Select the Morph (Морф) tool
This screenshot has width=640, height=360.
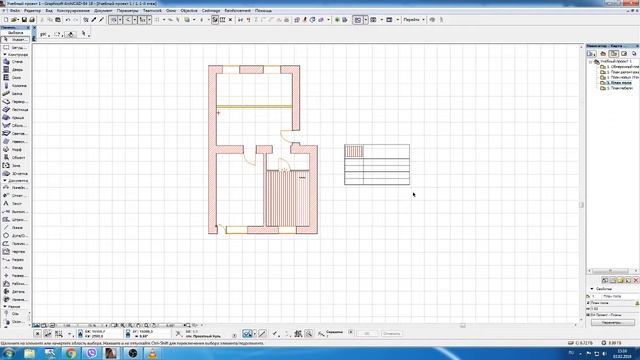15,150
